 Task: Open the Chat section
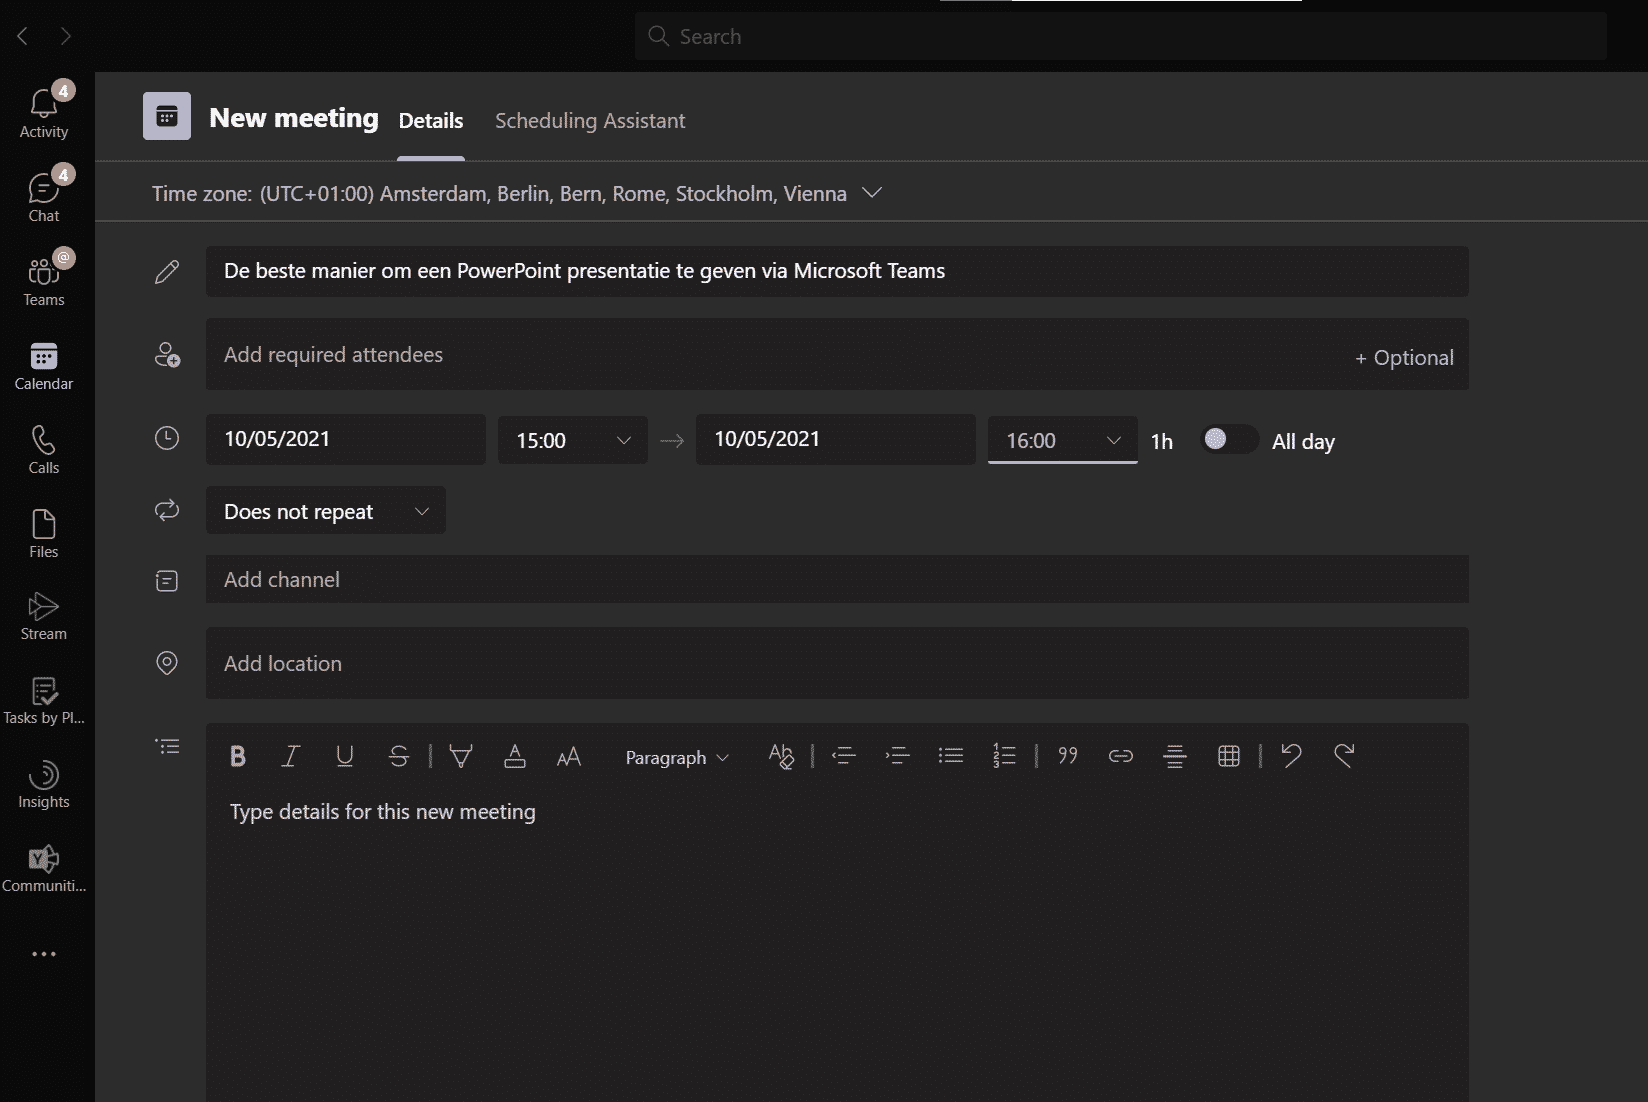[44, 196]
